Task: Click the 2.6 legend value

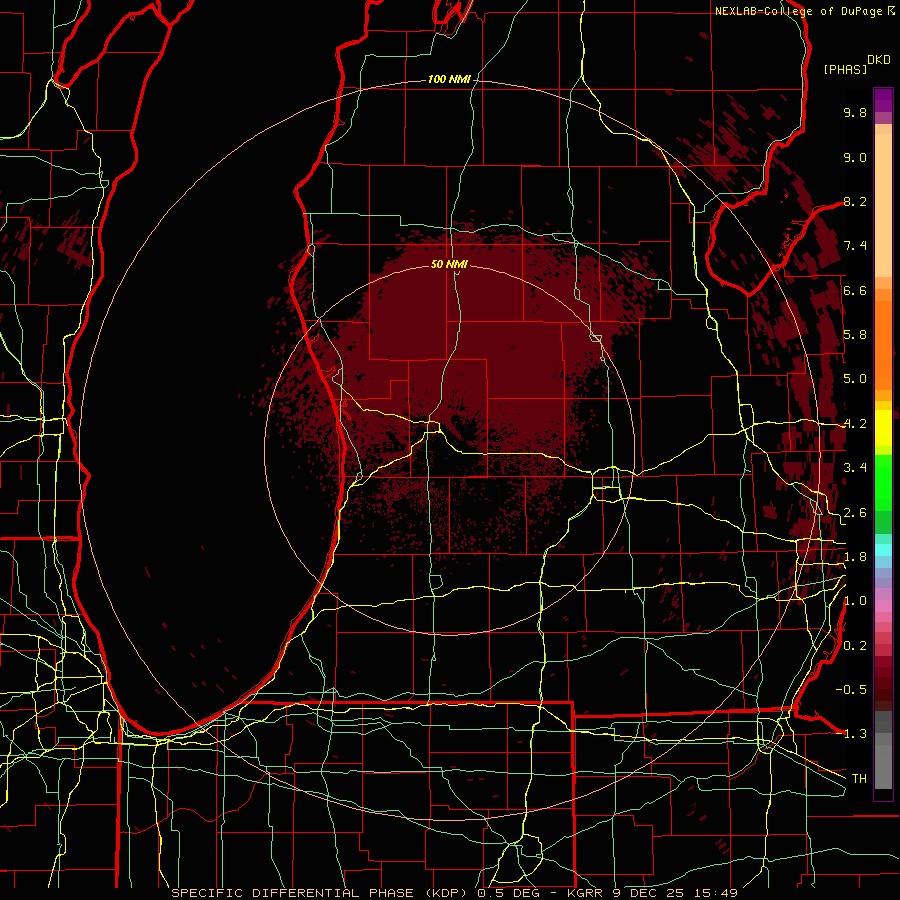Action: coord(855,513)
